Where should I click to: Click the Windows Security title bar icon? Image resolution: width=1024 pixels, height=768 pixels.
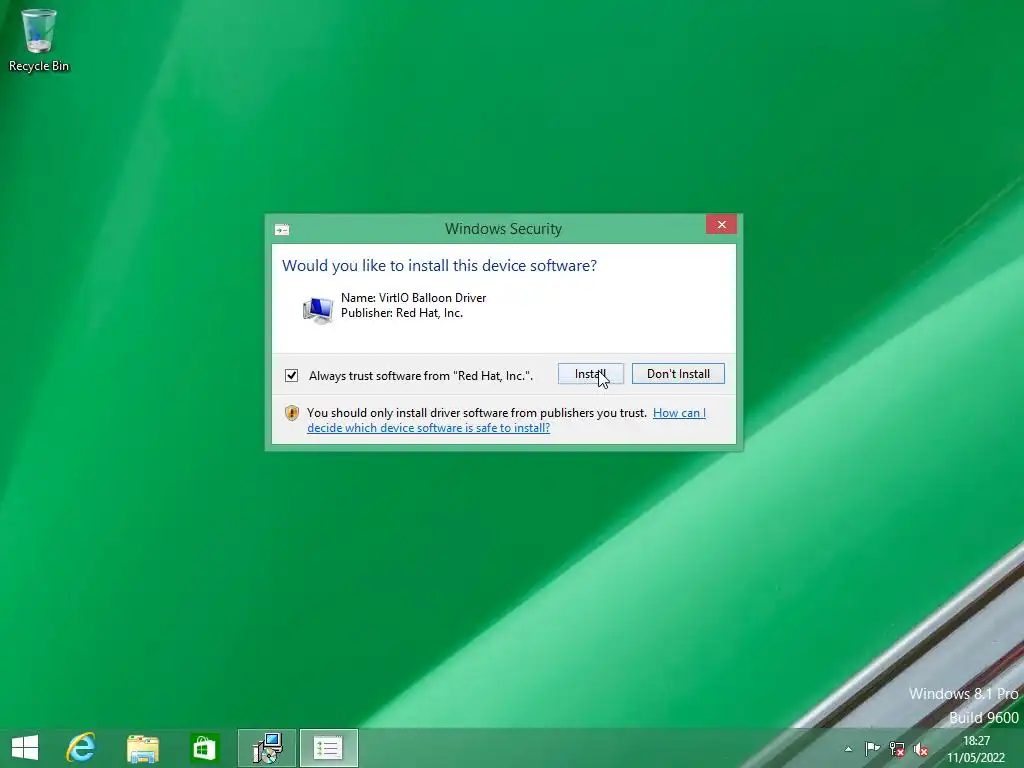tap(282, 229)
